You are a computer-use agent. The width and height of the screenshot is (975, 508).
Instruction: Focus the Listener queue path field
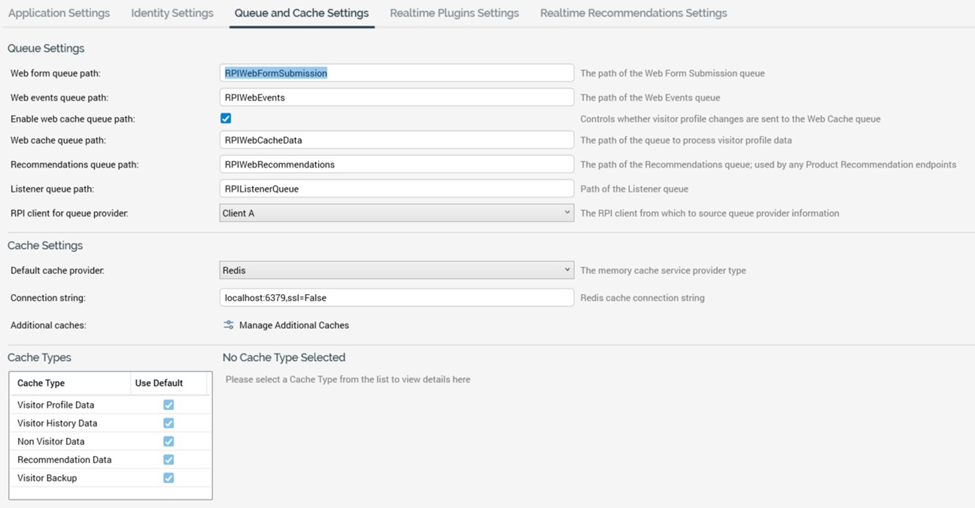point(396,189)
